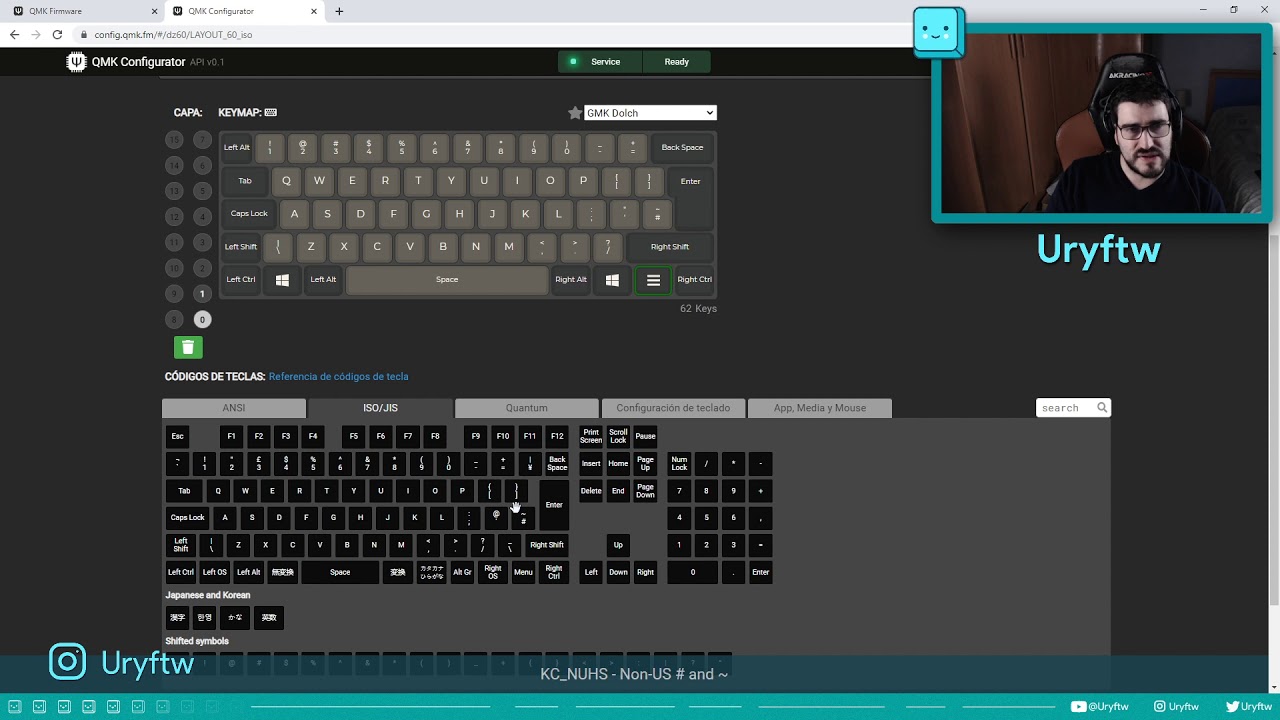Viewport: 1280px width, 720px height.
Task: Select the right Windows key in keymap
Action: [x=612, y=280]
